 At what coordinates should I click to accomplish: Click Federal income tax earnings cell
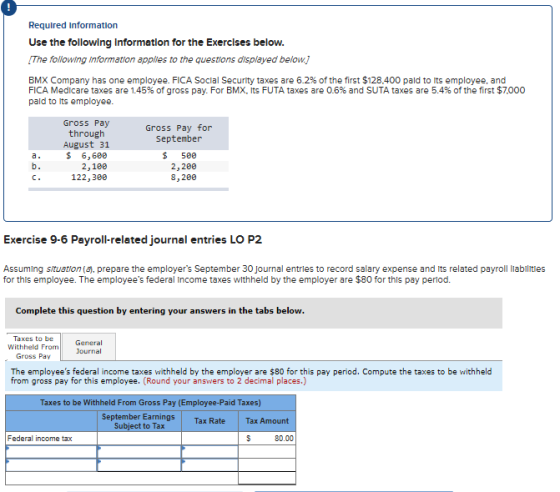139,438
